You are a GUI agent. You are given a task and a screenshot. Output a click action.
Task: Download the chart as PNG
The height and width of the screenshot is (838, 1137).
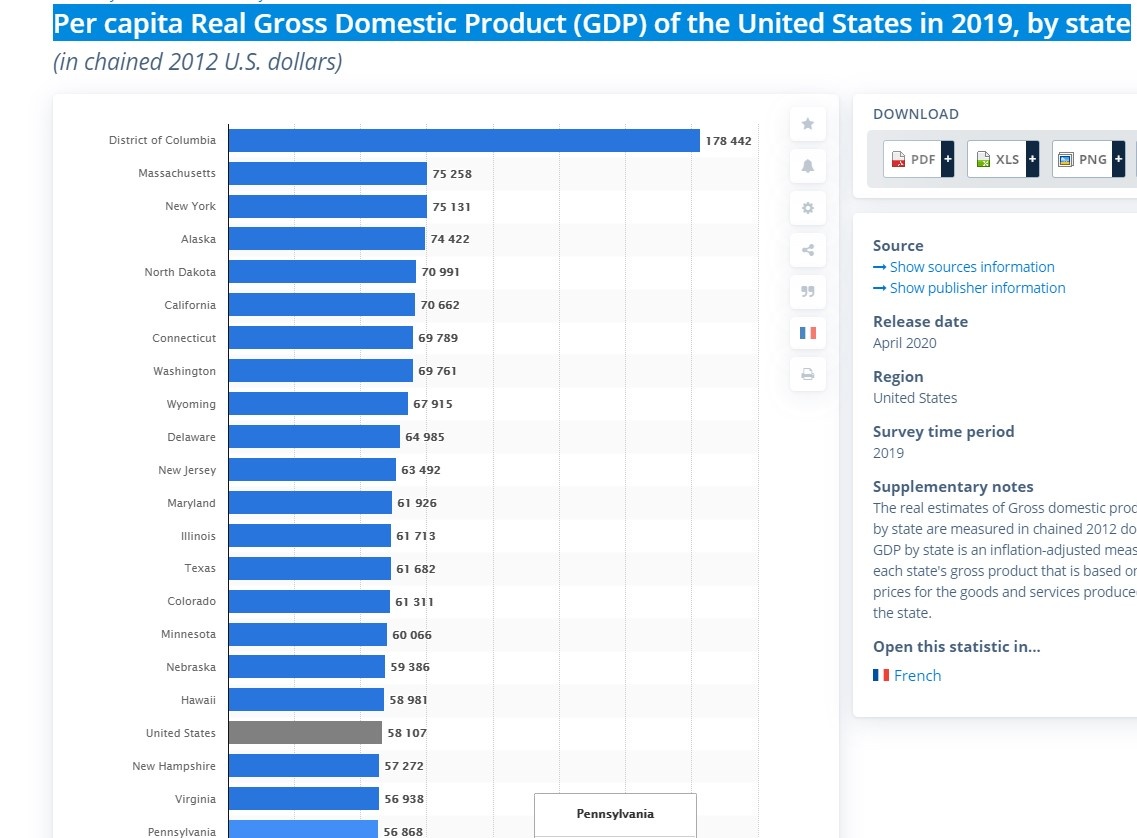(x=1082, y=159)
